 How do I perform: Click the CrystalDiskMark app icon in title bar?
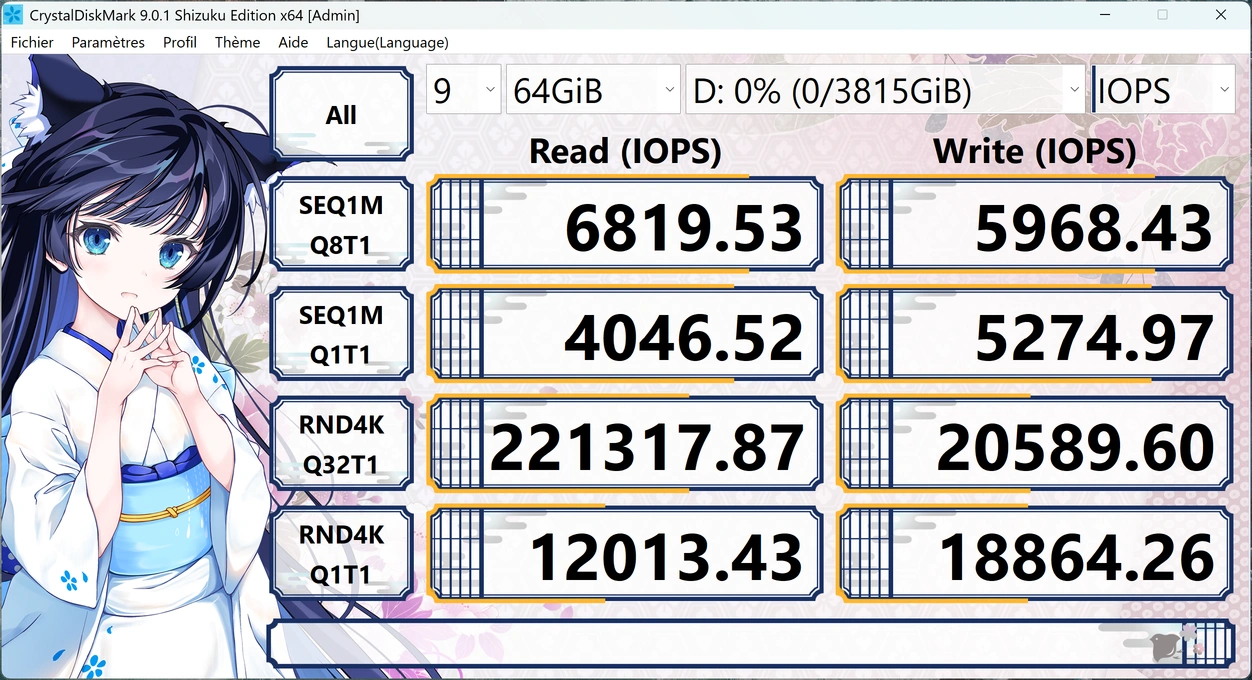14,15
